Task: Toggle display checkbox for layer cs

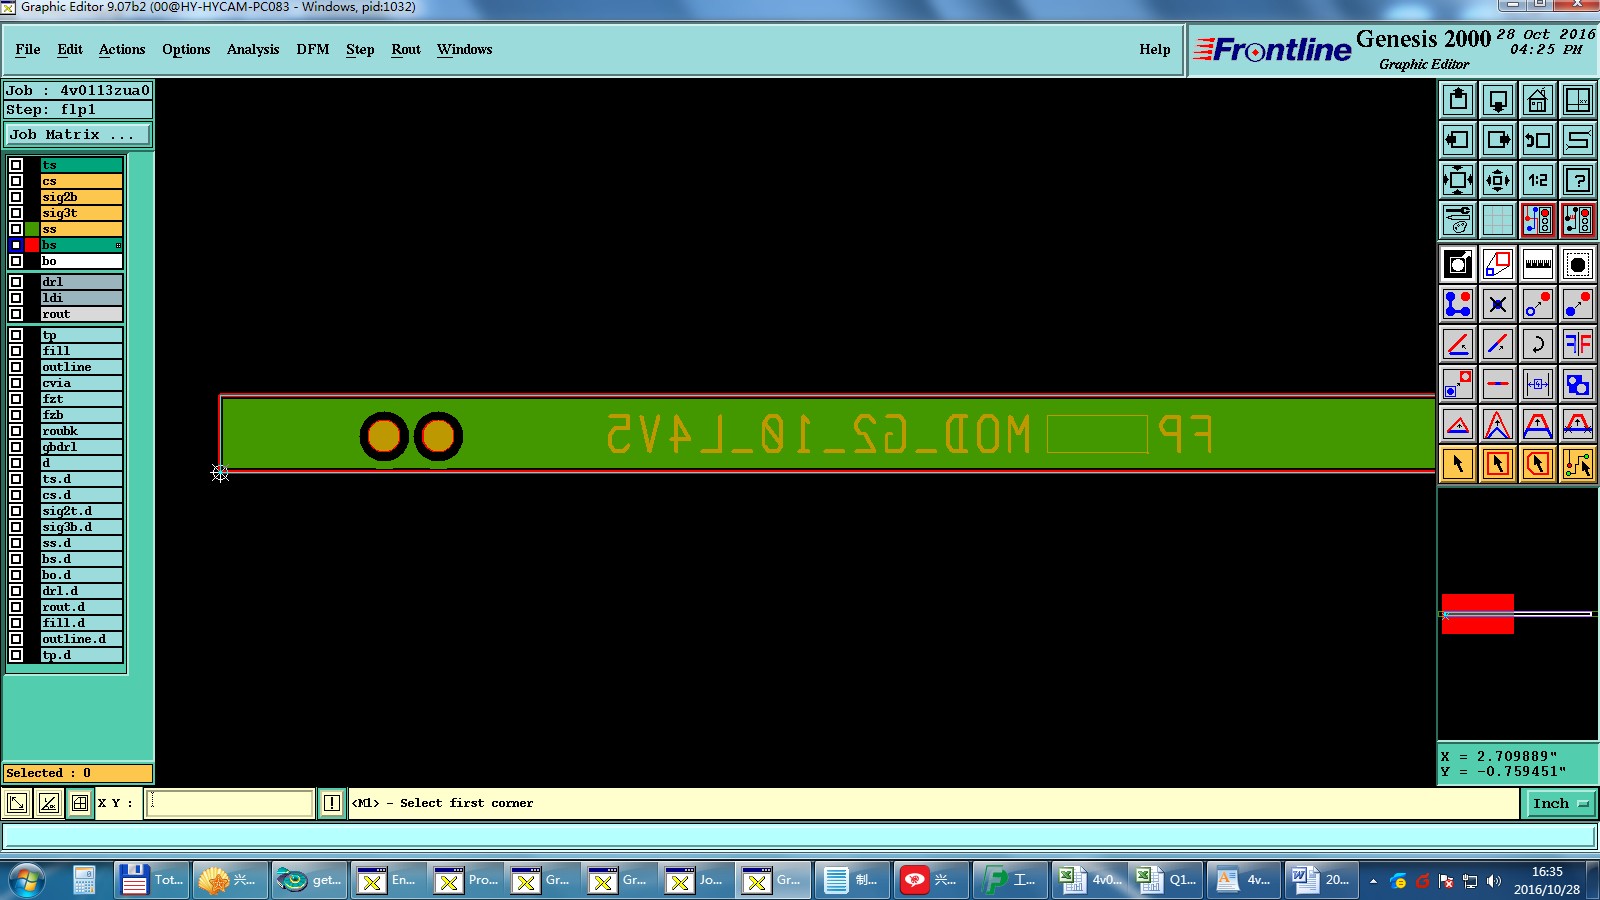Action: point(16,181)
